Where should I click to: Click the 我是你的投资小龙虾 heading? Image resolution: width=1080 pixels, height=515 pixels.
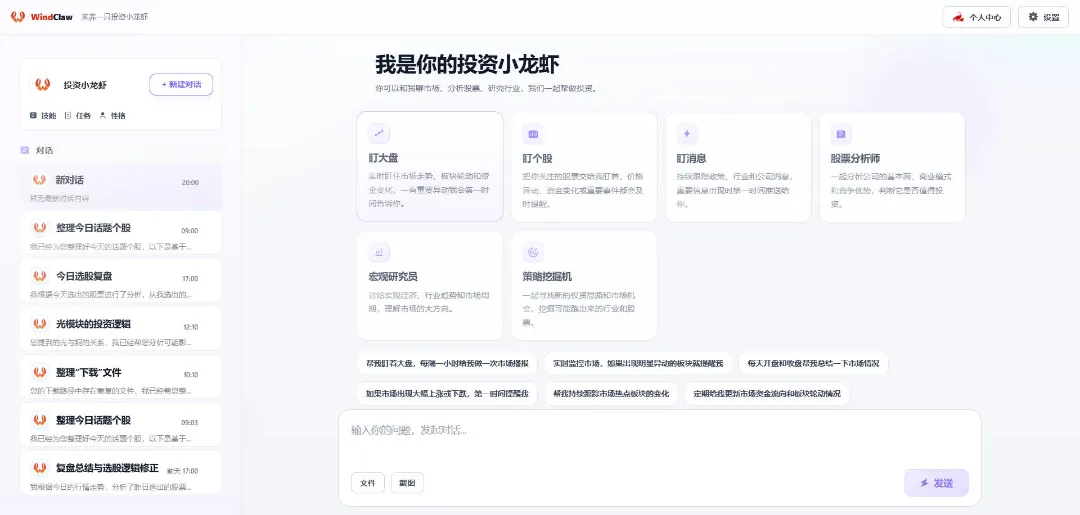[467, 64]
